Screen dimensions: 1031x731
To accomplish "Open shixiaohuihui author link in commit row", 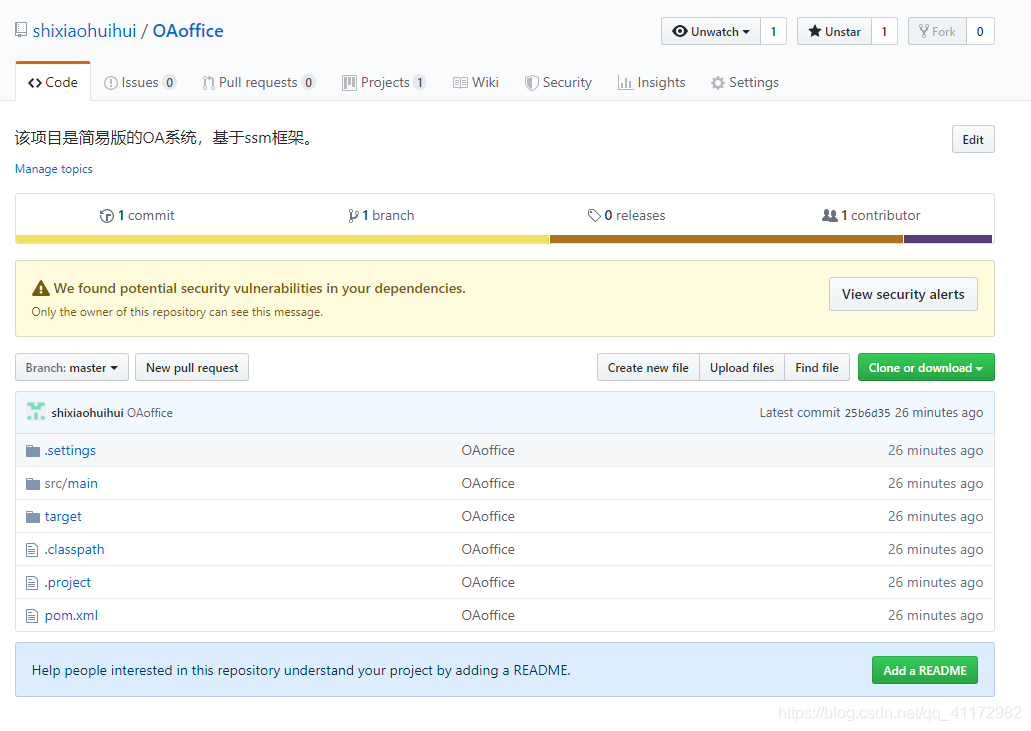I will pyautogui.click(x=87, y=413).
